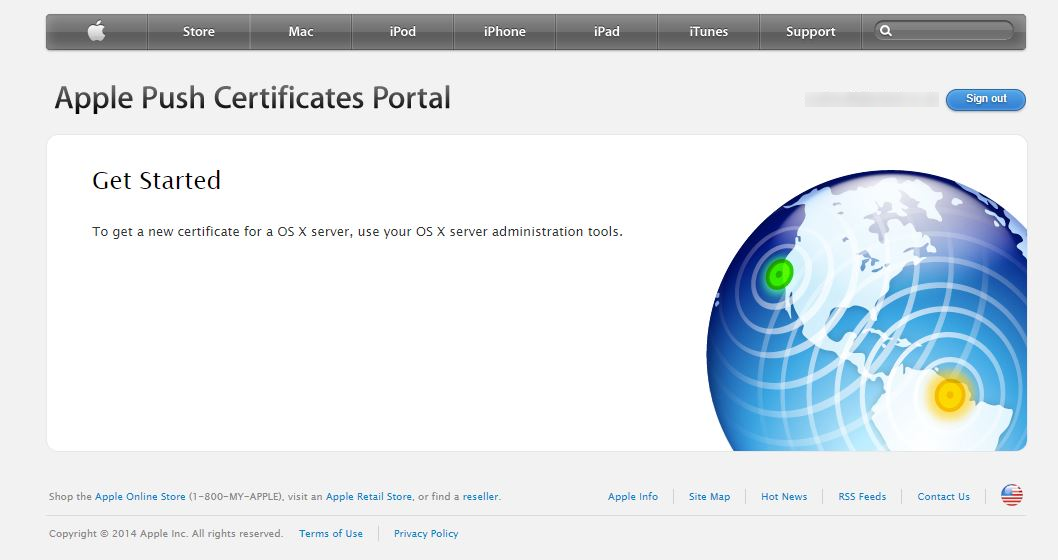The image size is (1058, 560).
Task: Open the Terms of Use link
Action: (331, 534)
